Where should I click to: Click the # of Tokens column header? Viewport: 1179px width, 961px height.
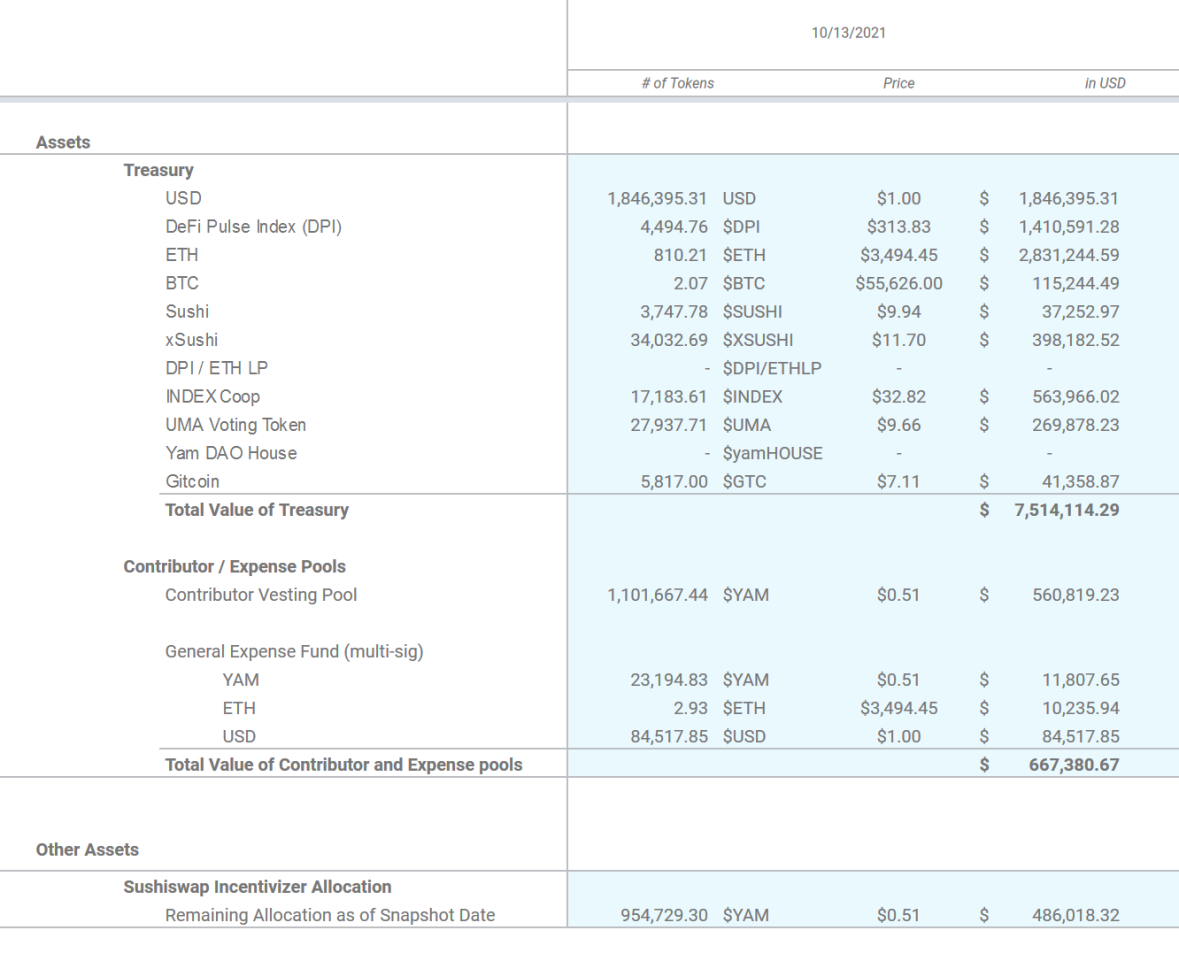coord(679,83)
